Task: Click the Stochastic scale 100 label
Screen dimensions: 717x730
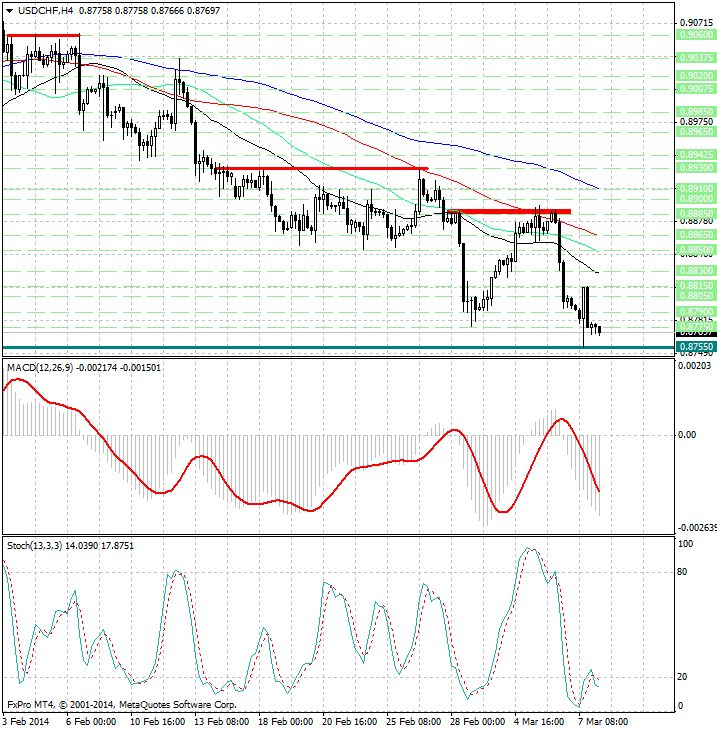Action: pyautogui.click(x=685, y=544)
